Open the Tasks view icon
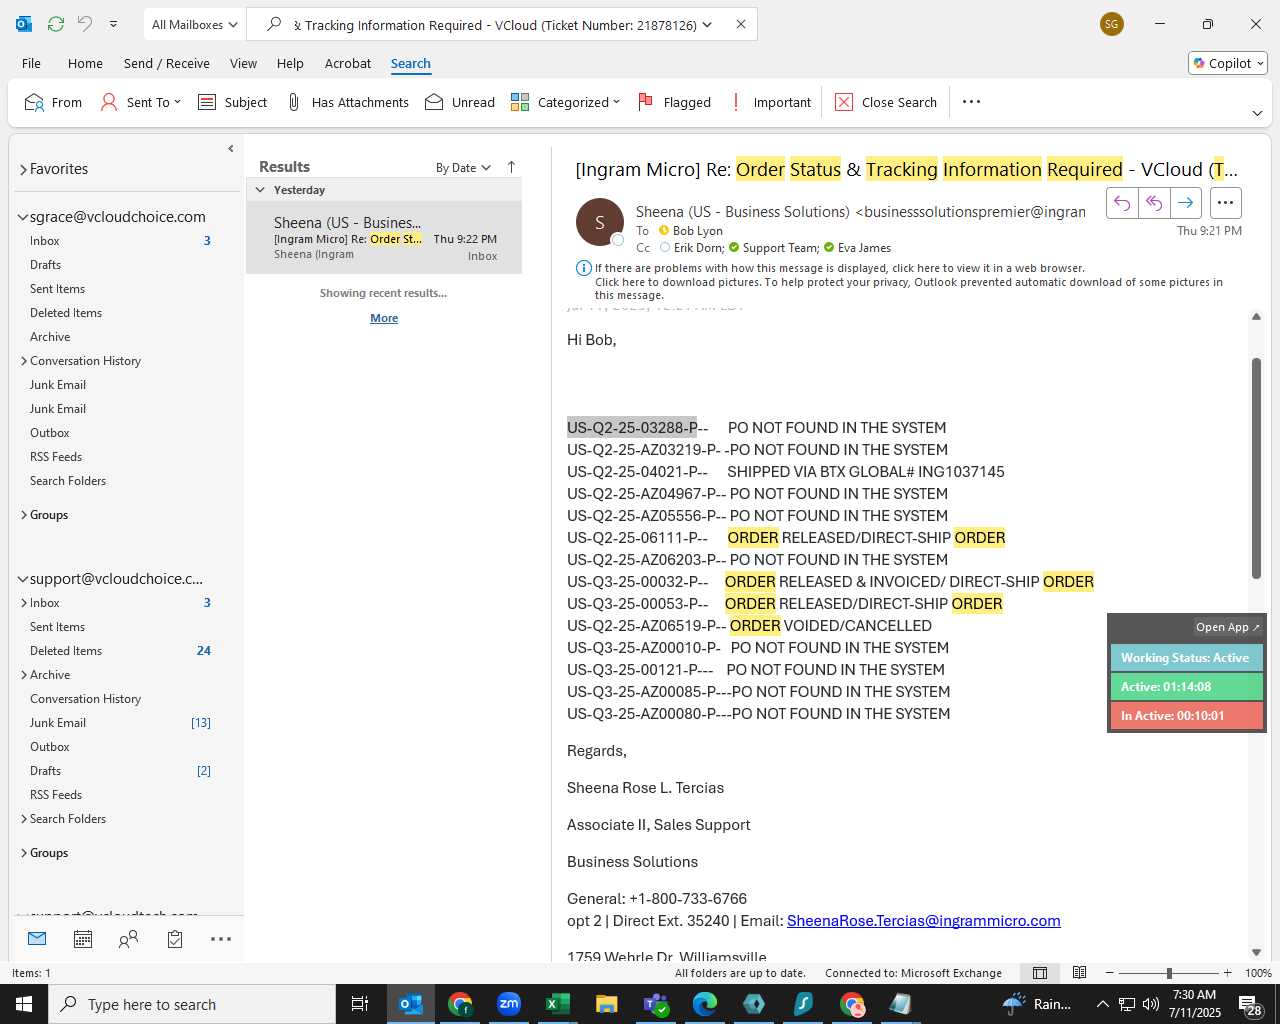This screenshot has height=1024, width=1280. (175, 939)
